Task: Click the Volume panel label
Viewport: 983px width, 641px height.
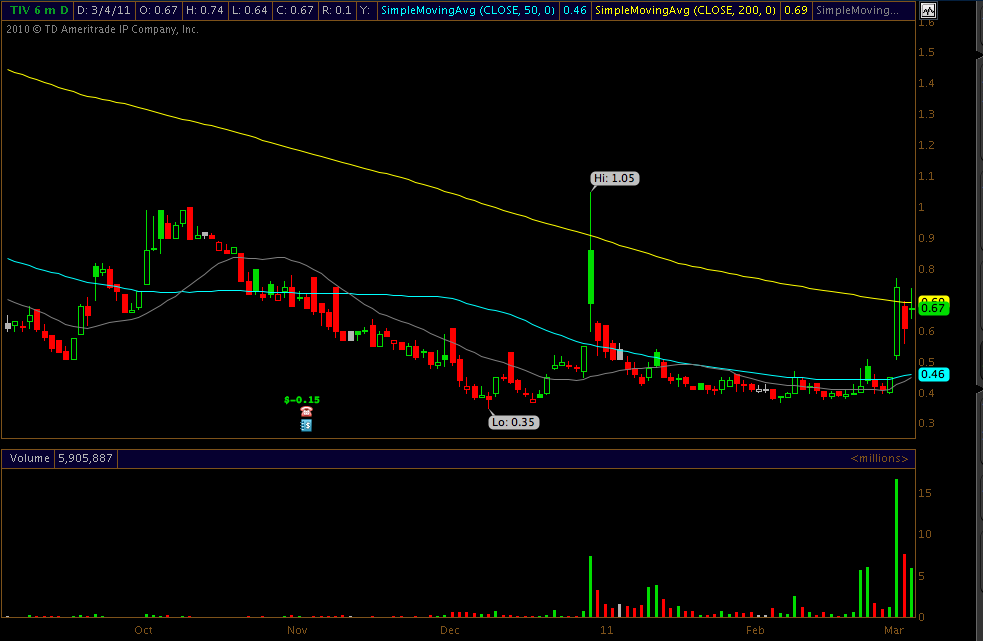Action: click(29, 458)
